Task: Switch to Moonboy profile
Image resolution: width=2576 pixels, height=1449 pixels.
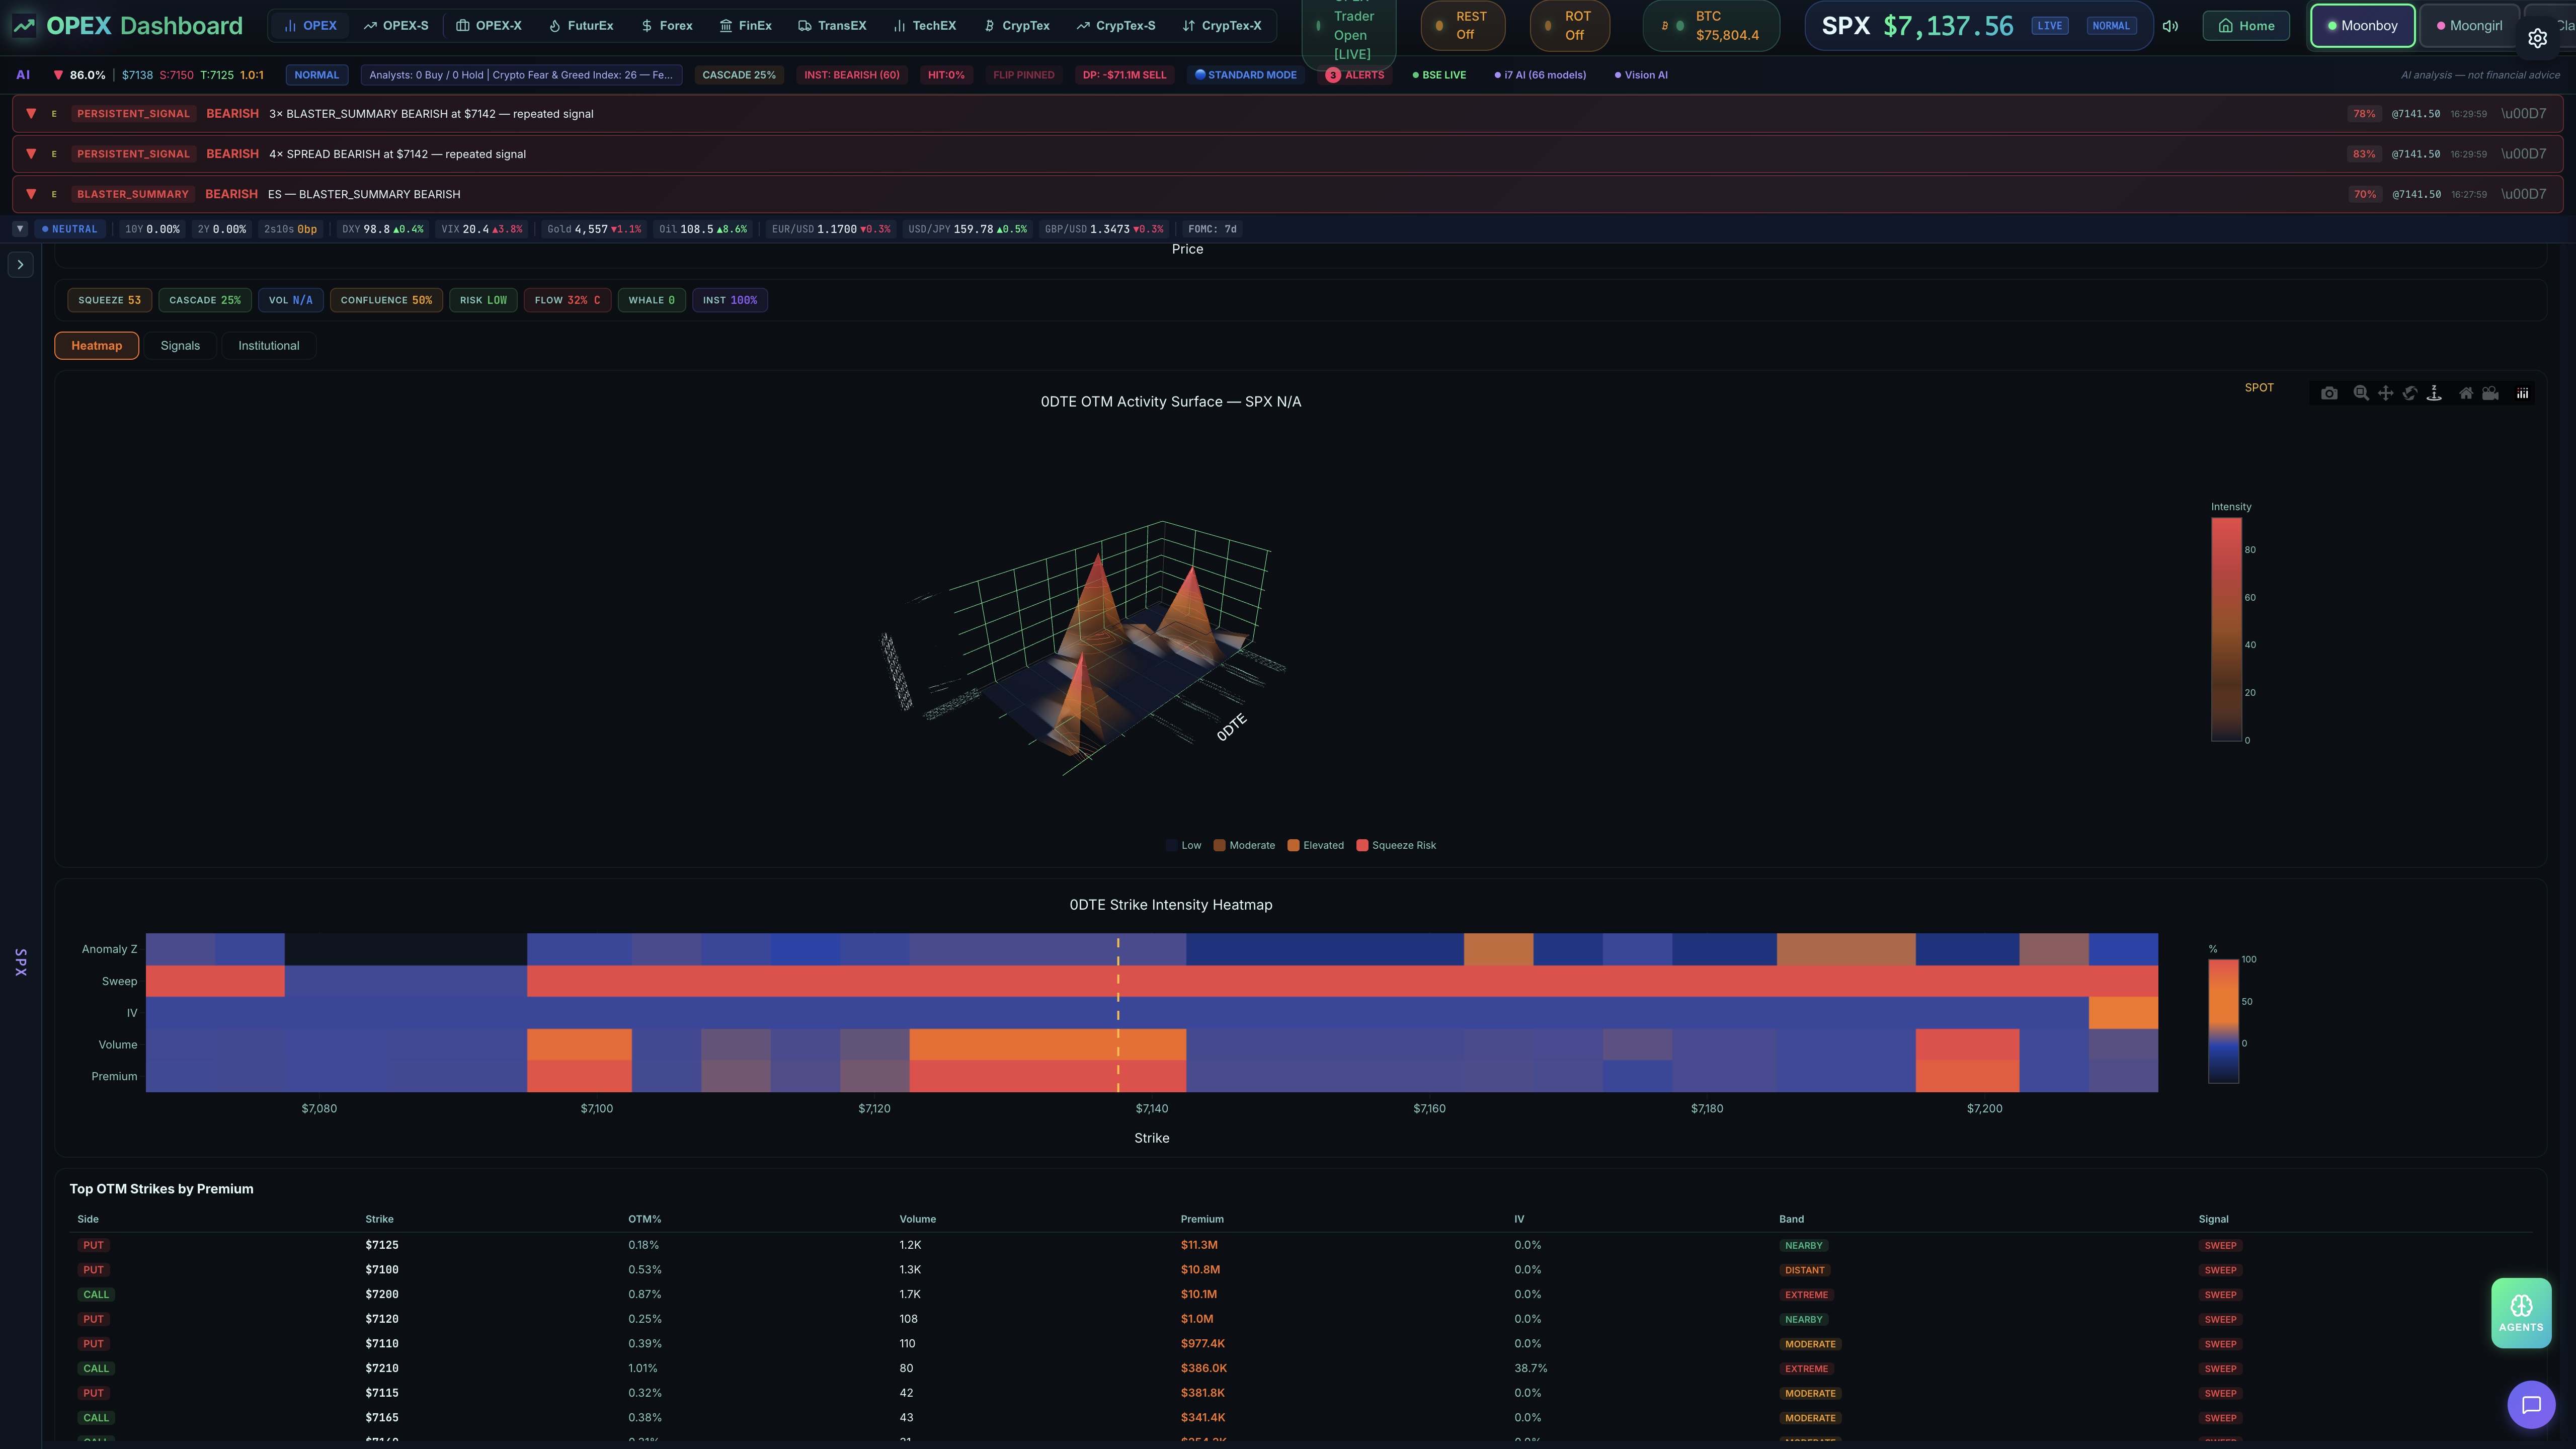Action: (x=2362, y=26)
